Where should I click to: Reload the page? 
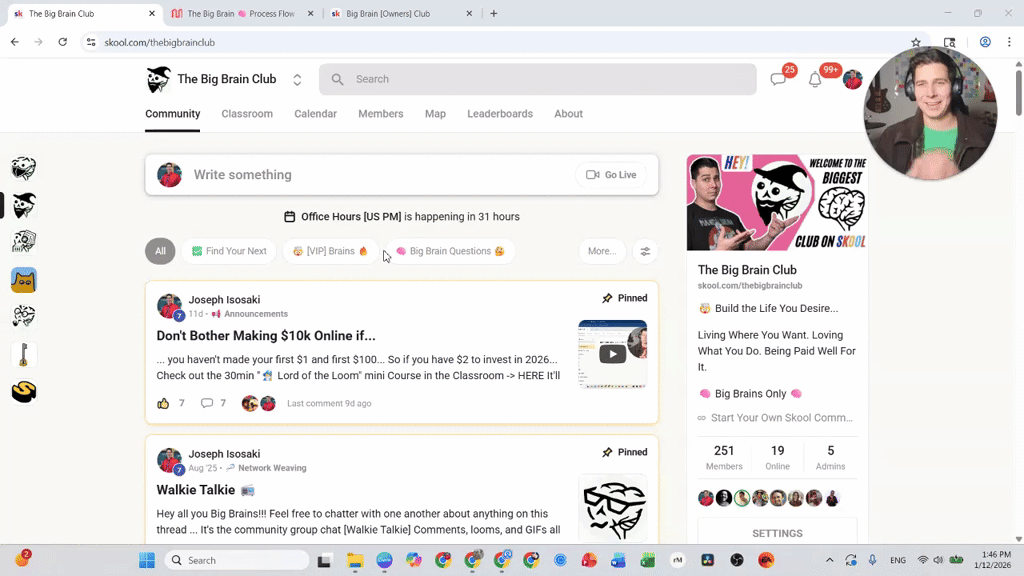click(63, 42)
